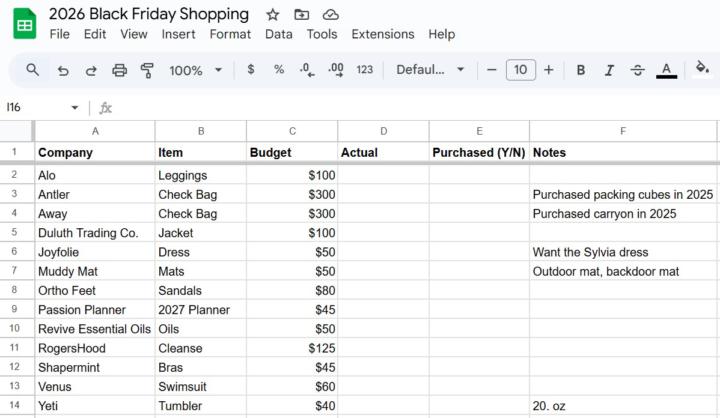The height and width of the screenshot is (418, 720).
Task: Open the Tools menu
Action: point(322,34)
